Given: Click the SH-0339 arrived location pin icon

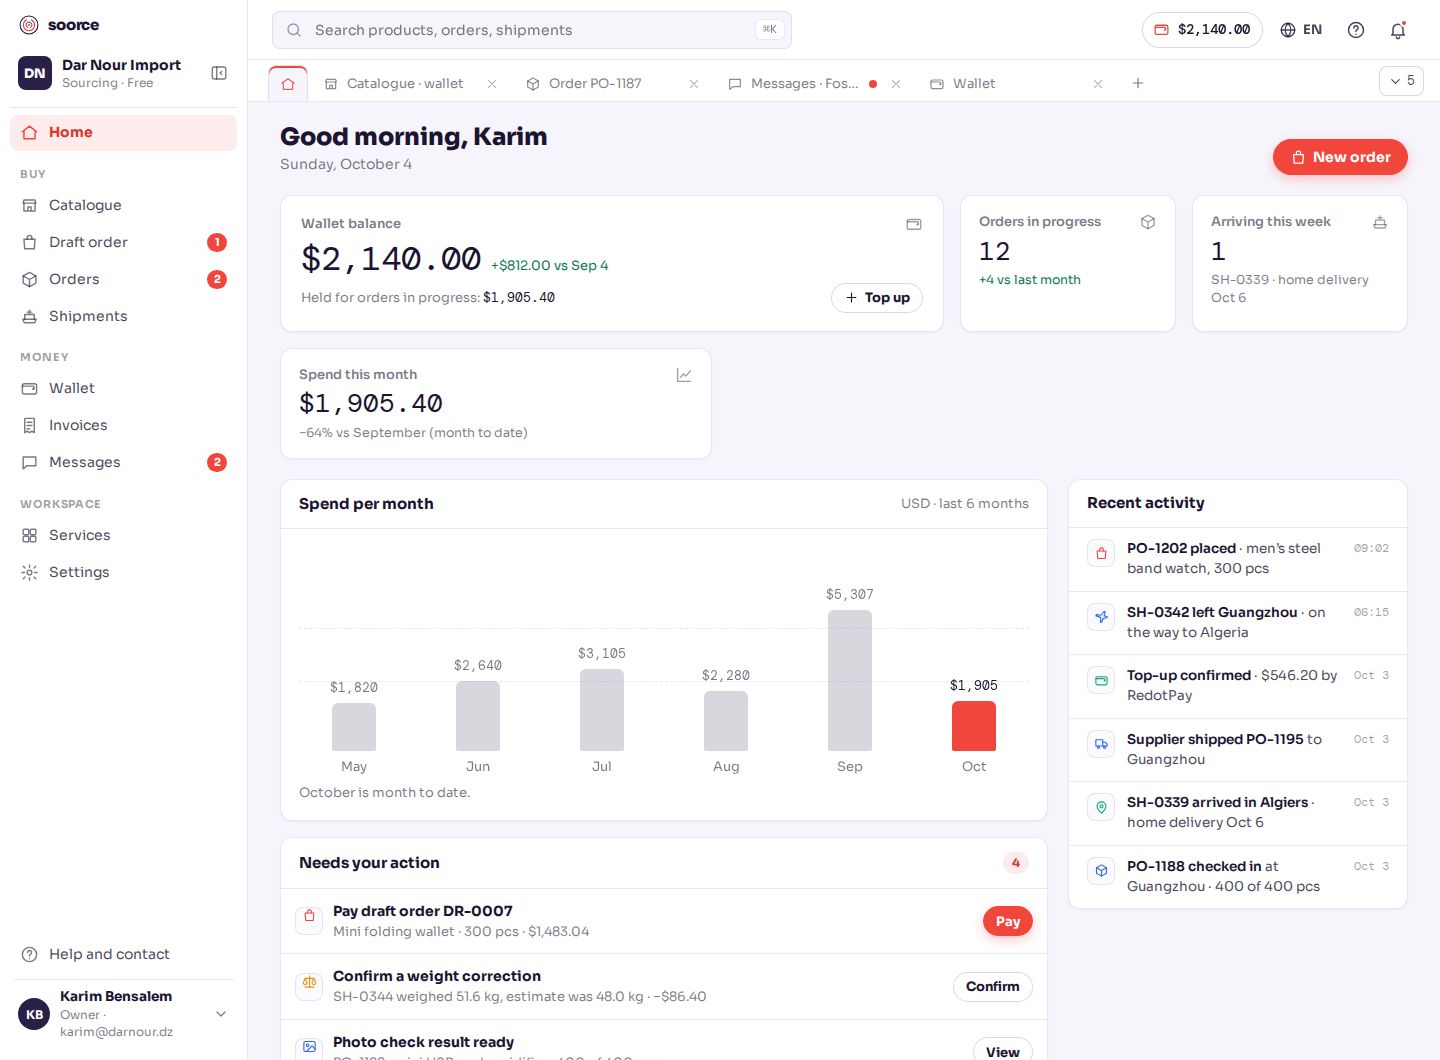Looking at the screenshot, I should pos(1101,807).
